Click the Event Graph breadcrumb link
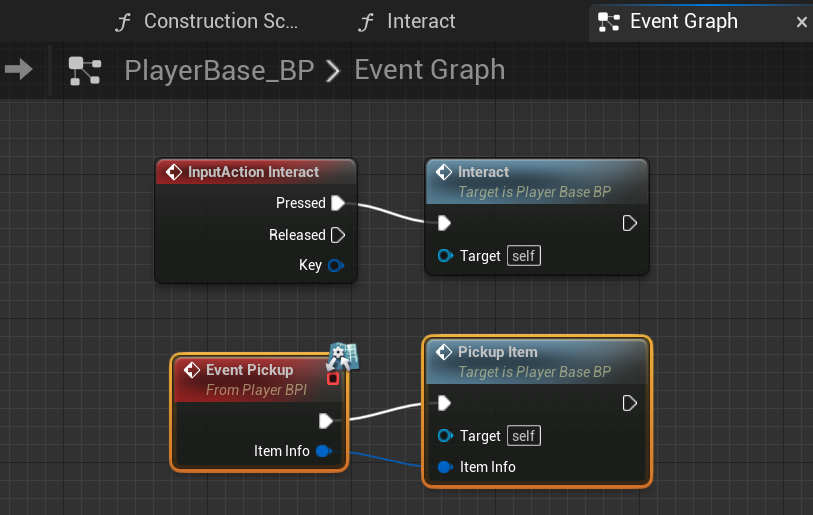 click(430, 70)
